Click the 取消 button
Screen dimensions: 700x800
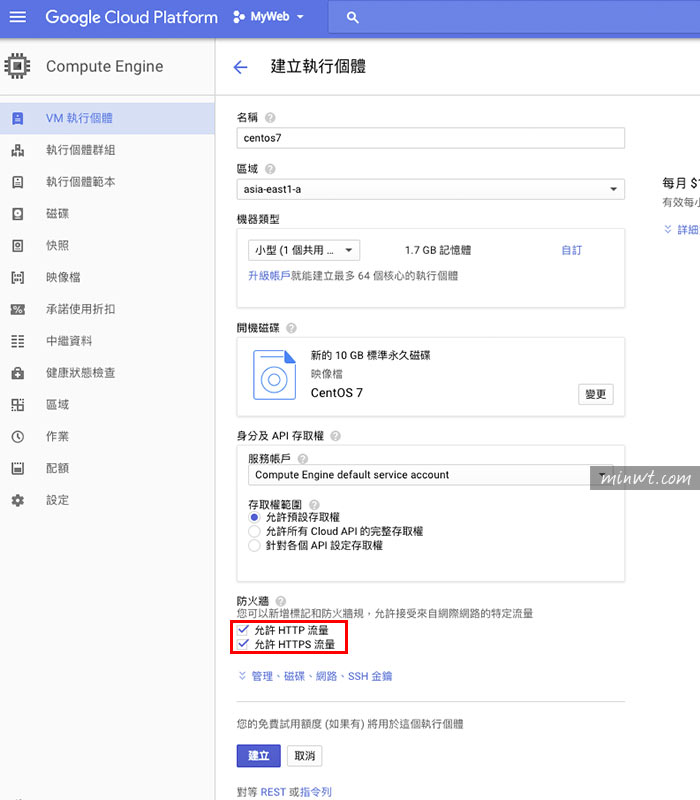(x=305, y=756)
